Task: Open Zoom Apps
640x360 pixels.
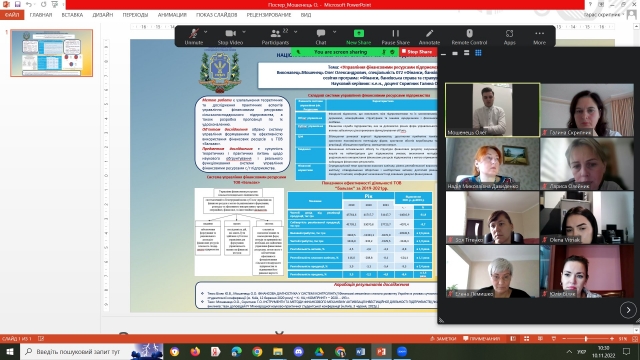Action: click(509, 37)
